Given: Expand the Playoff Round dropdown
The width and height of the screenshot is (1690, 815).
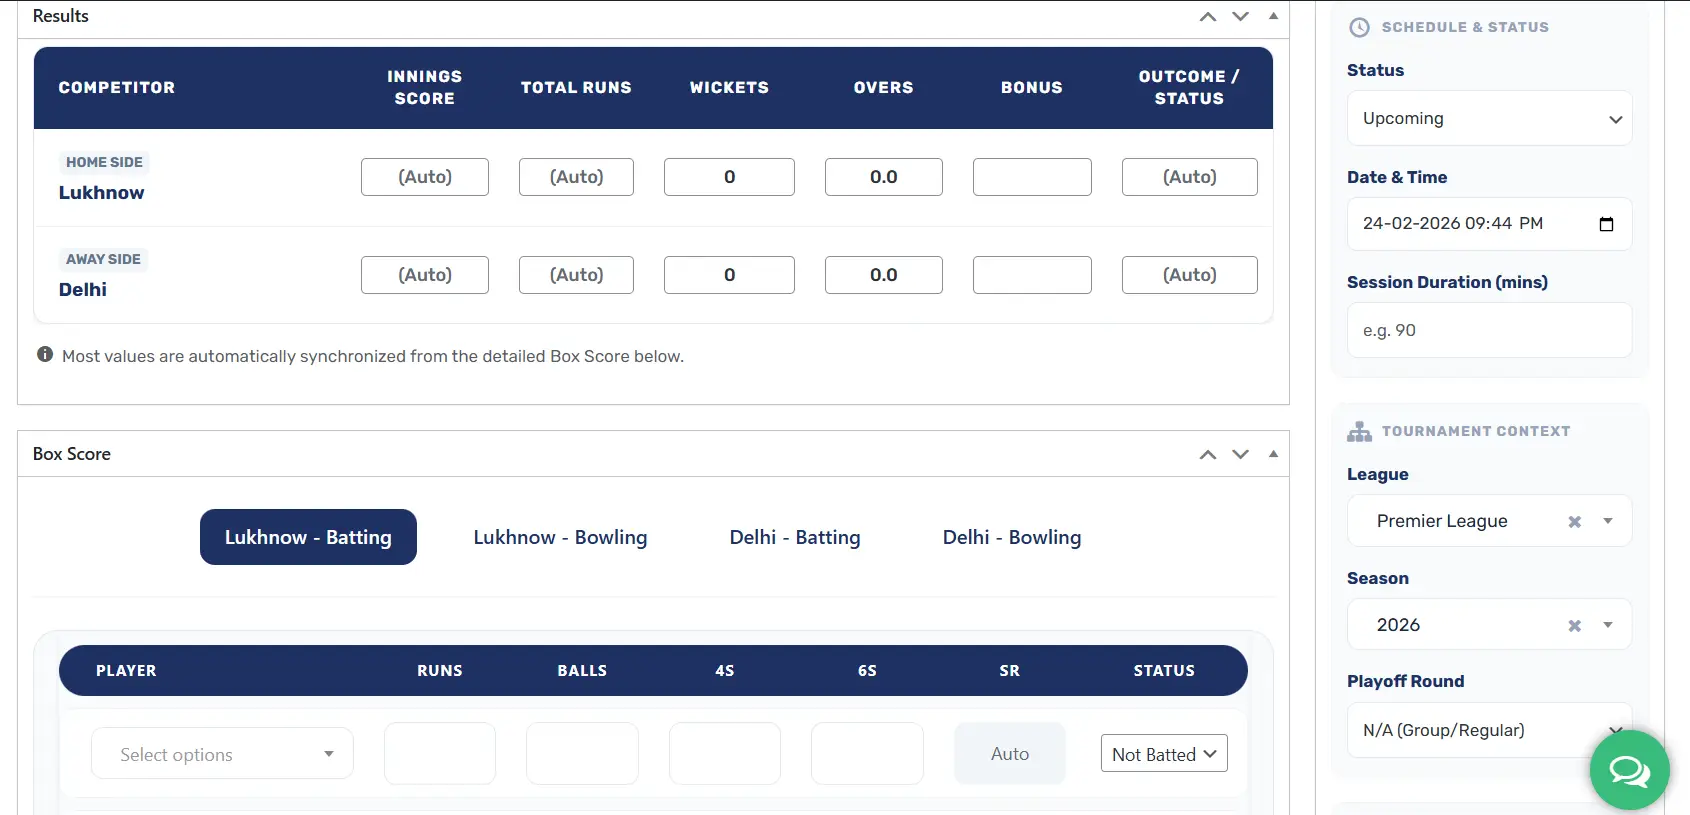Looking at the screenshot, I should 1489,730.
